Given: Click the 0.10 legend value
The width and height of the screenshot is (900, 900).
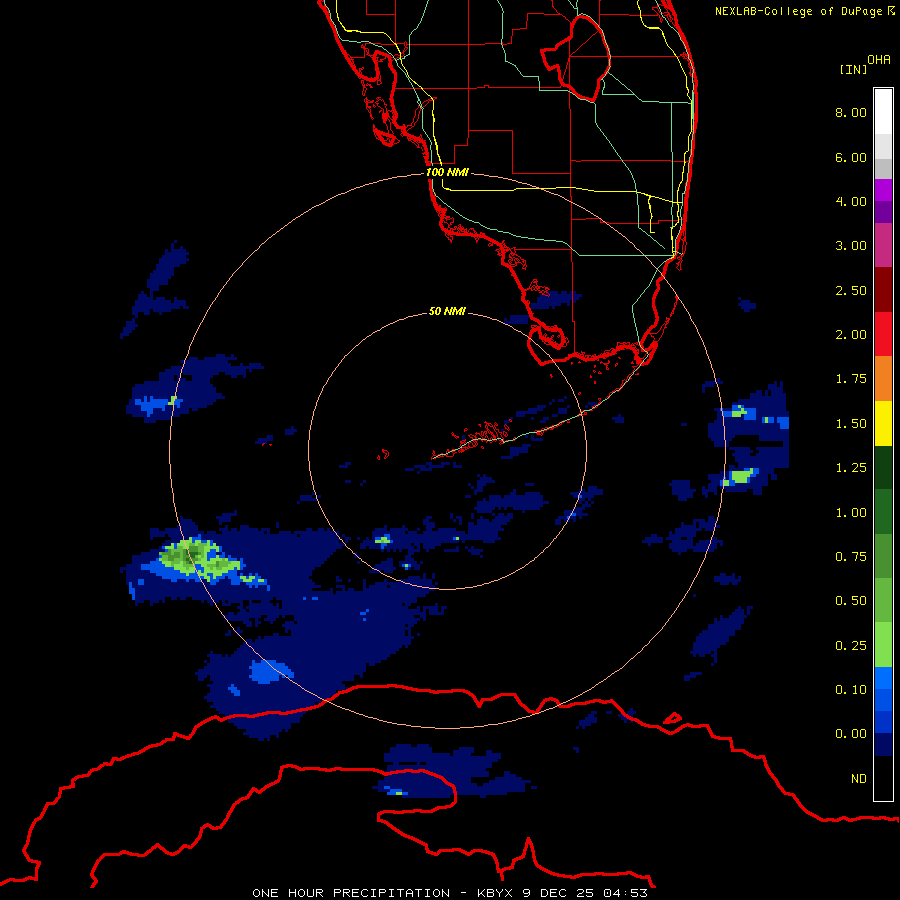Looking at the screenshot, I should click(851, 690).
